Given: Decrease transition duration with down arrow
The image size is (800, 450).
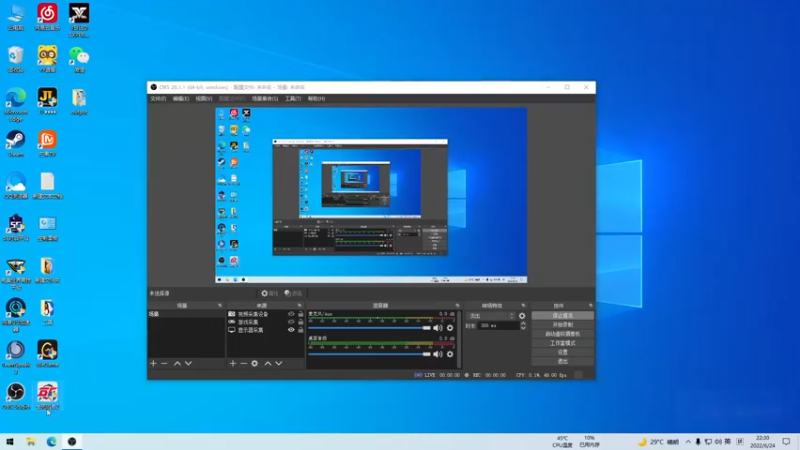Looking at the screenshot, I should click(x=523, y=328).
